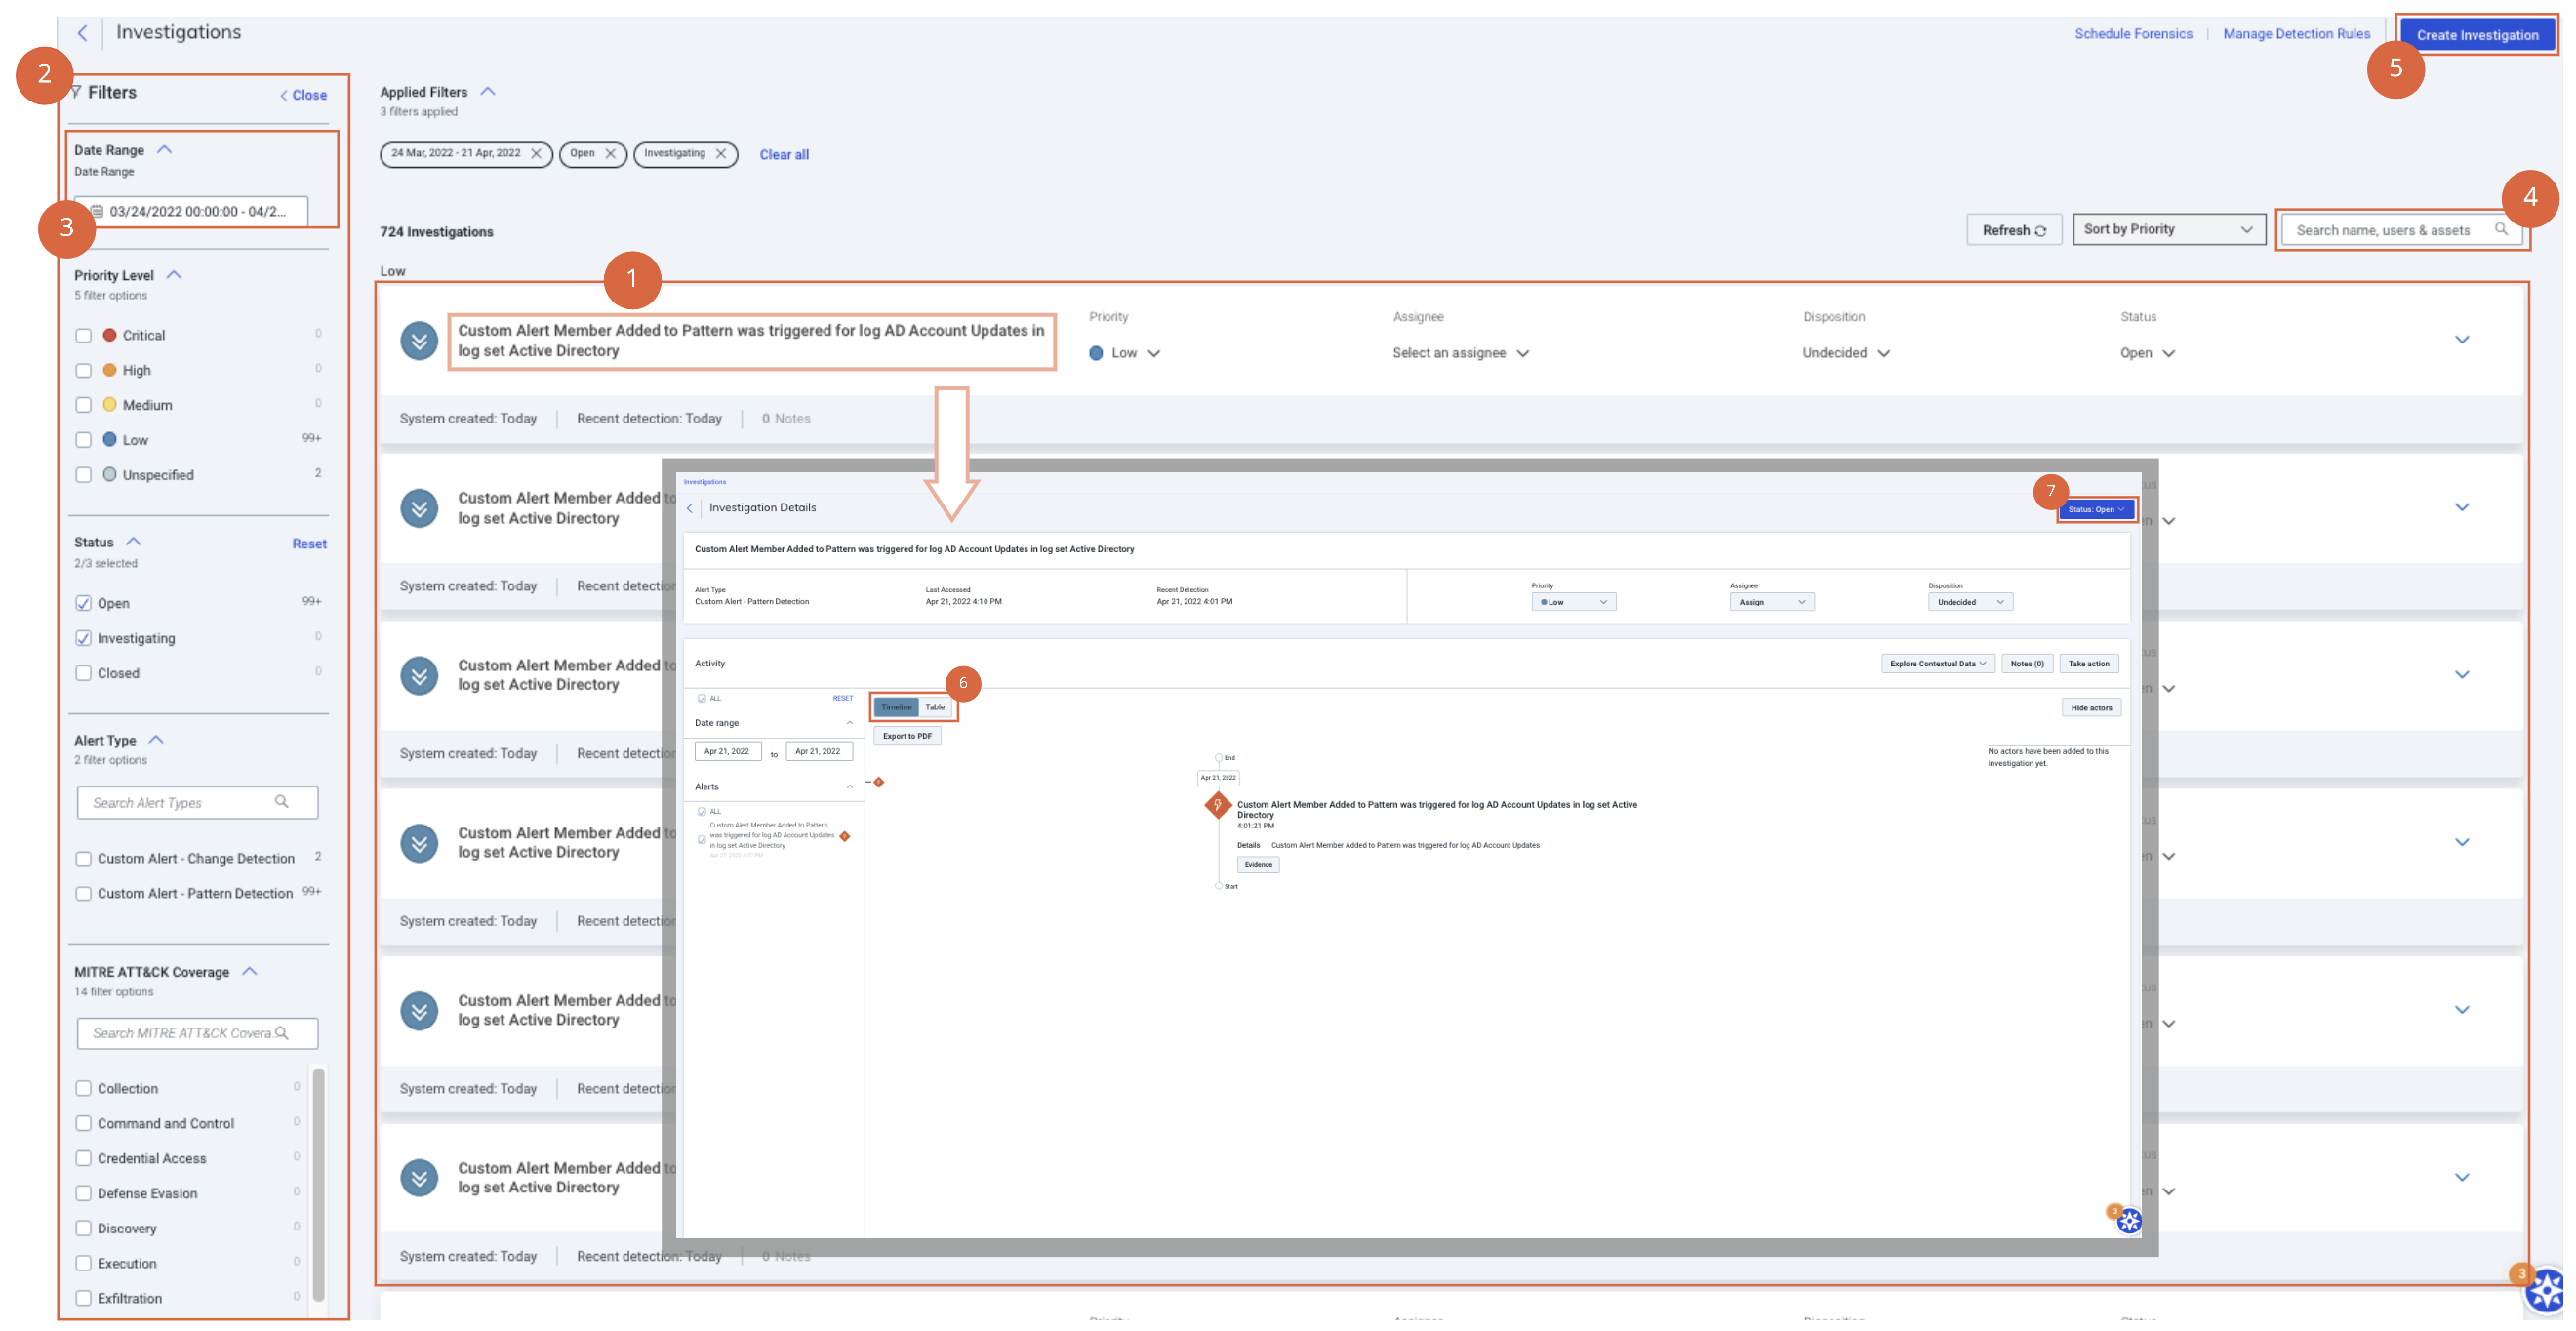
Task: Click the Create Investigation button
Action: pos(2476,35)
